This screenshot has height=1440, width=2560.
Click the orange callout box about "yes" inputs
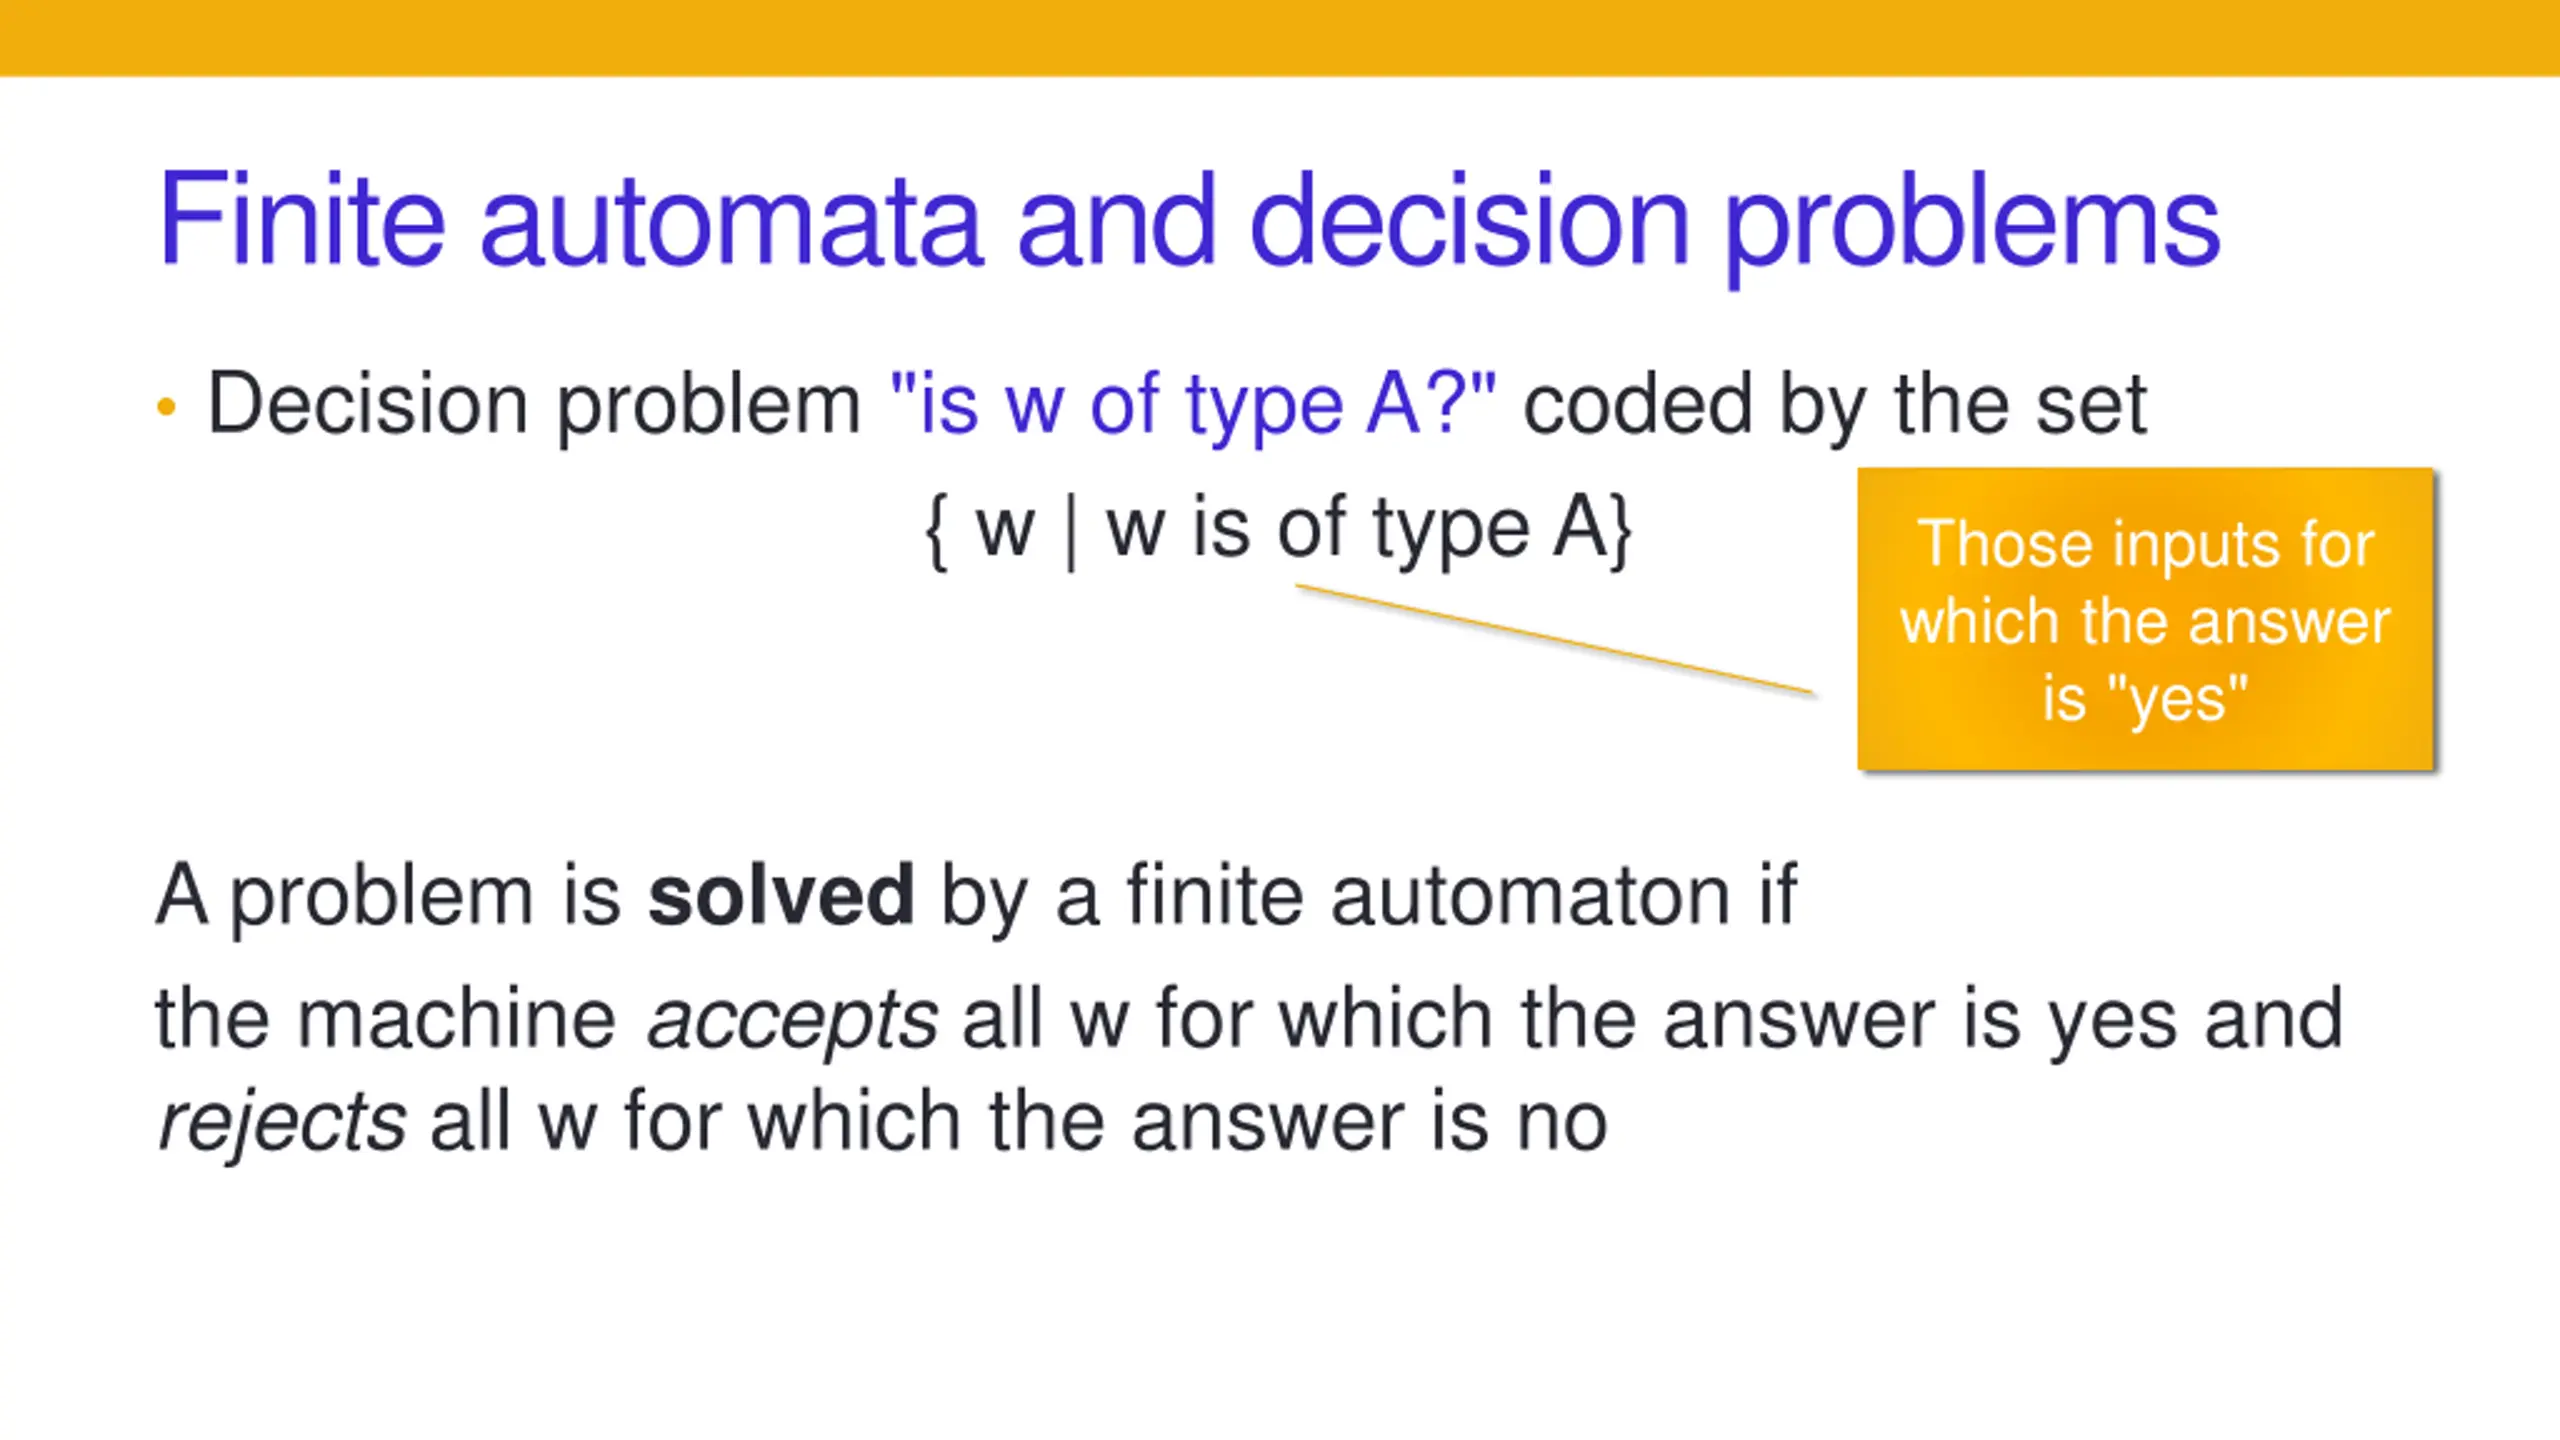[x=2146, y=619]
